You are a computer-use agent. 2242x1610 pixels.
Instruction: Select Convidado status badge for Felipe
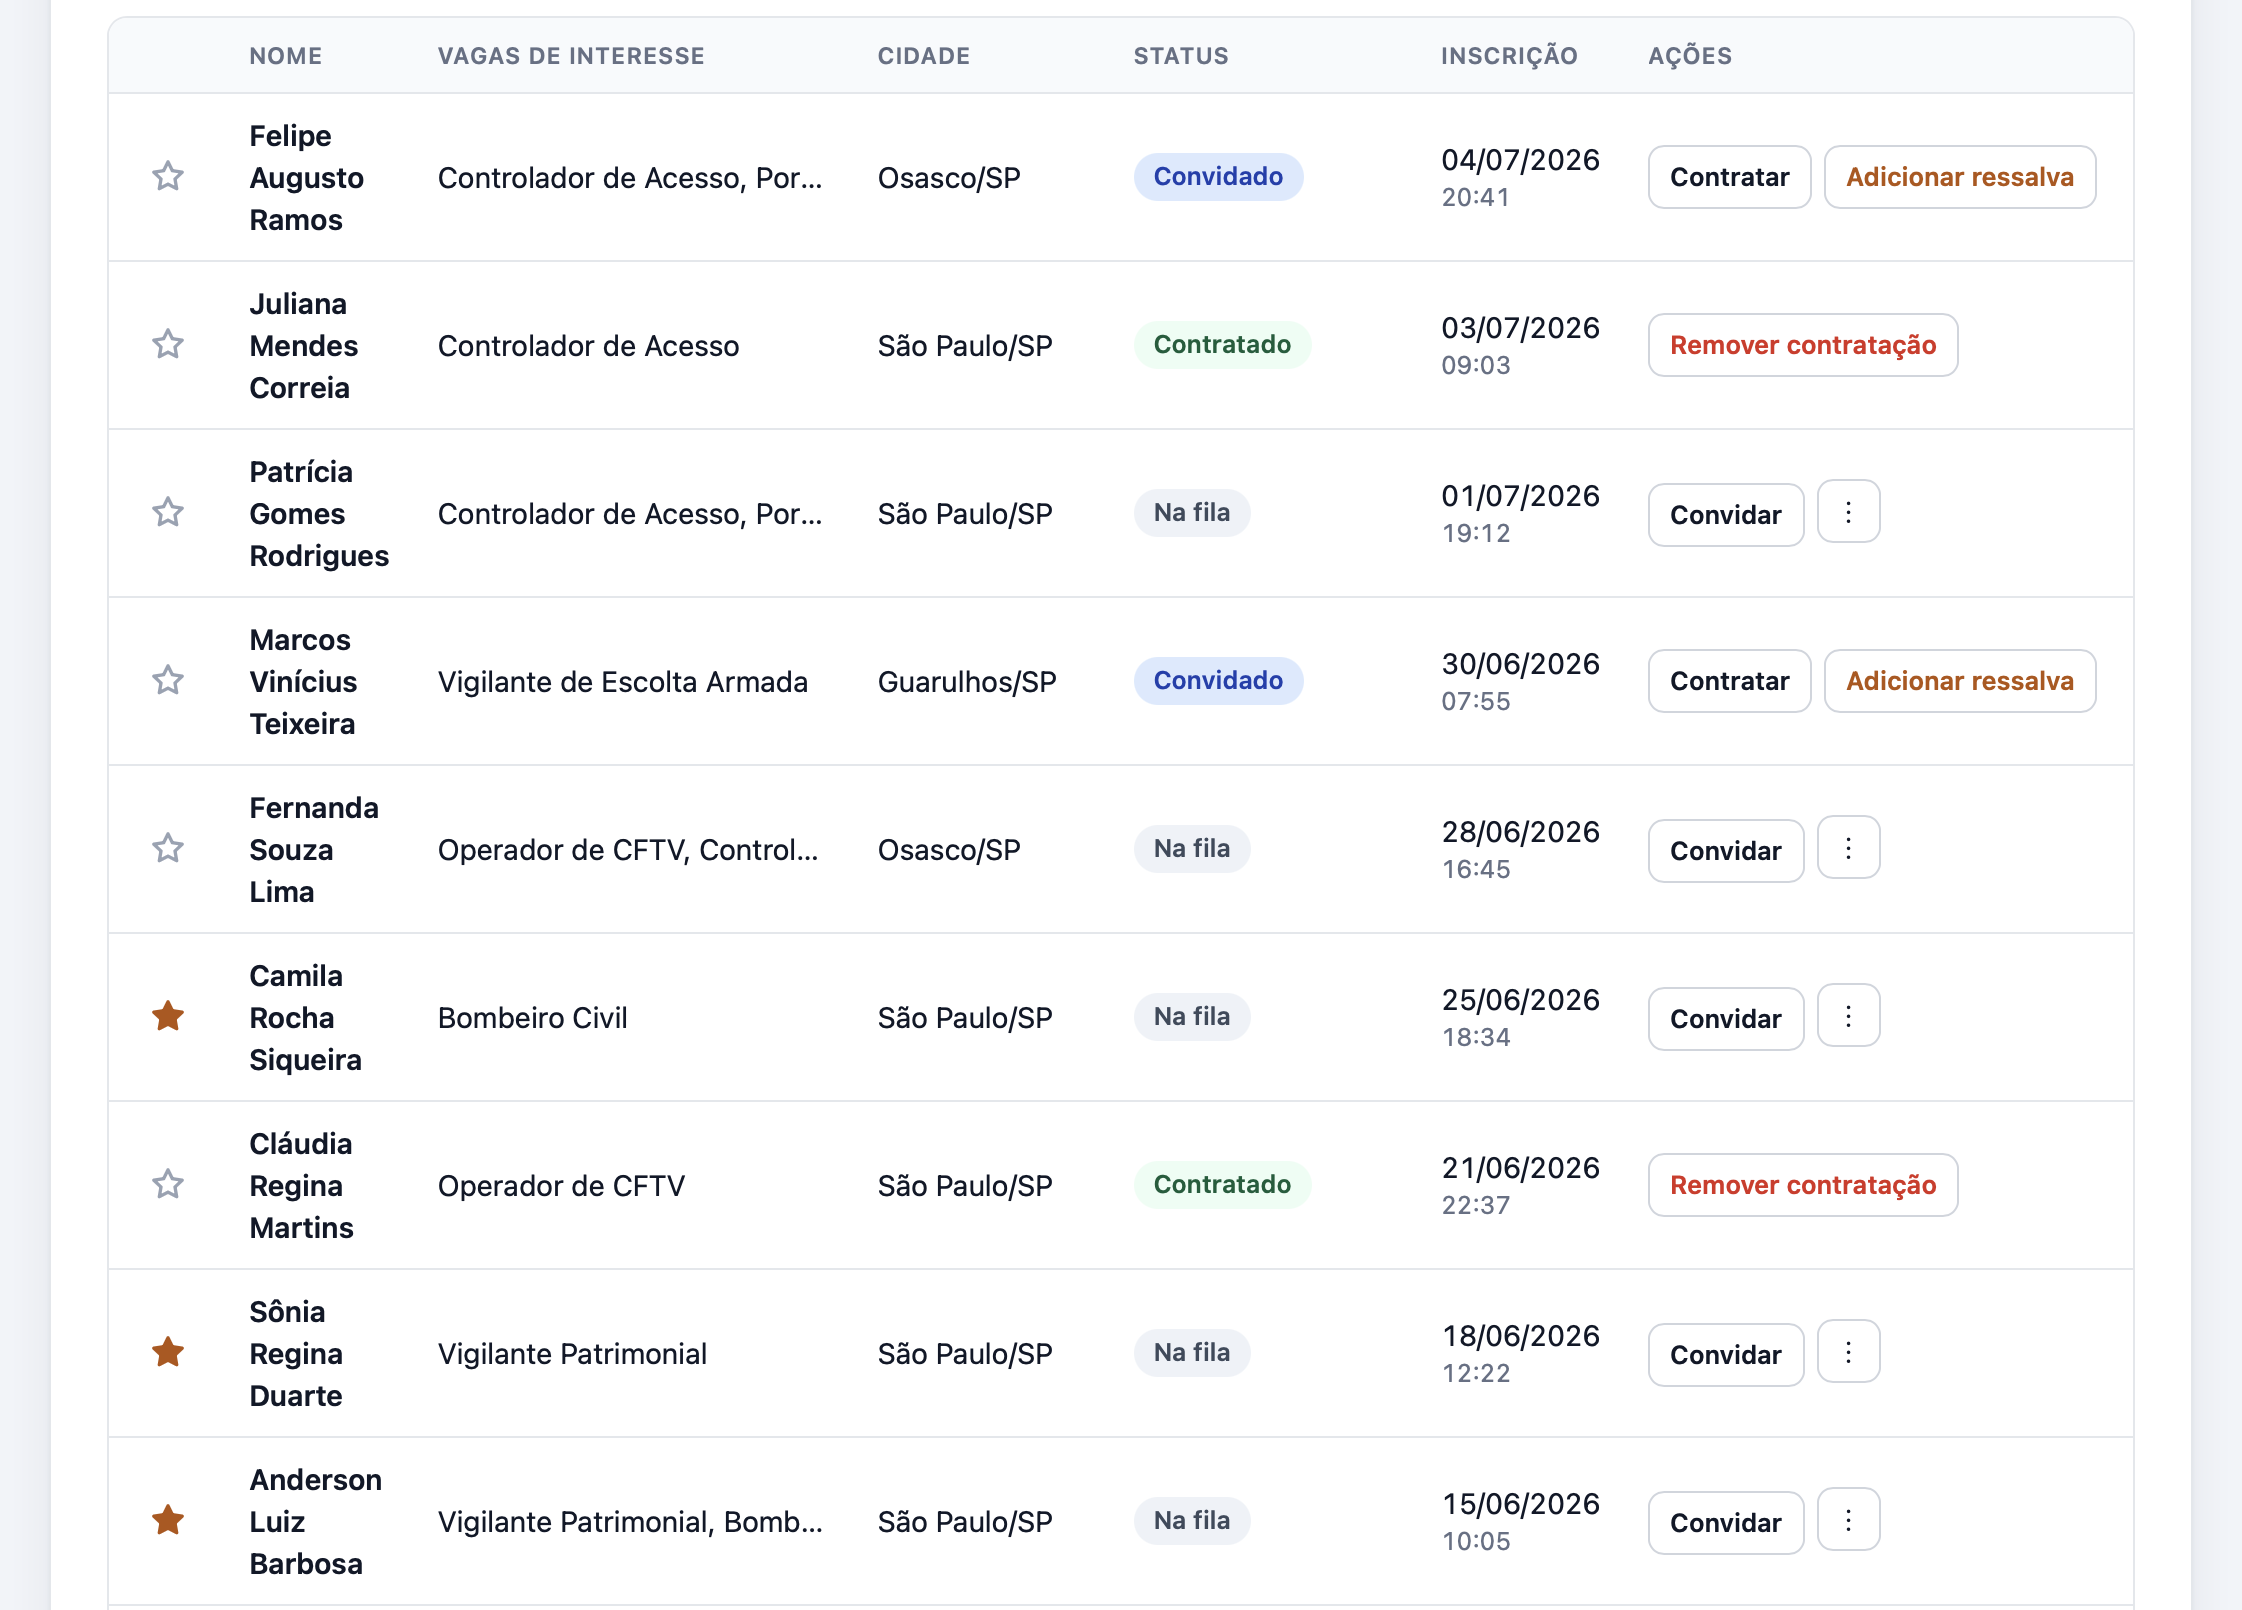click(1218, 177)
